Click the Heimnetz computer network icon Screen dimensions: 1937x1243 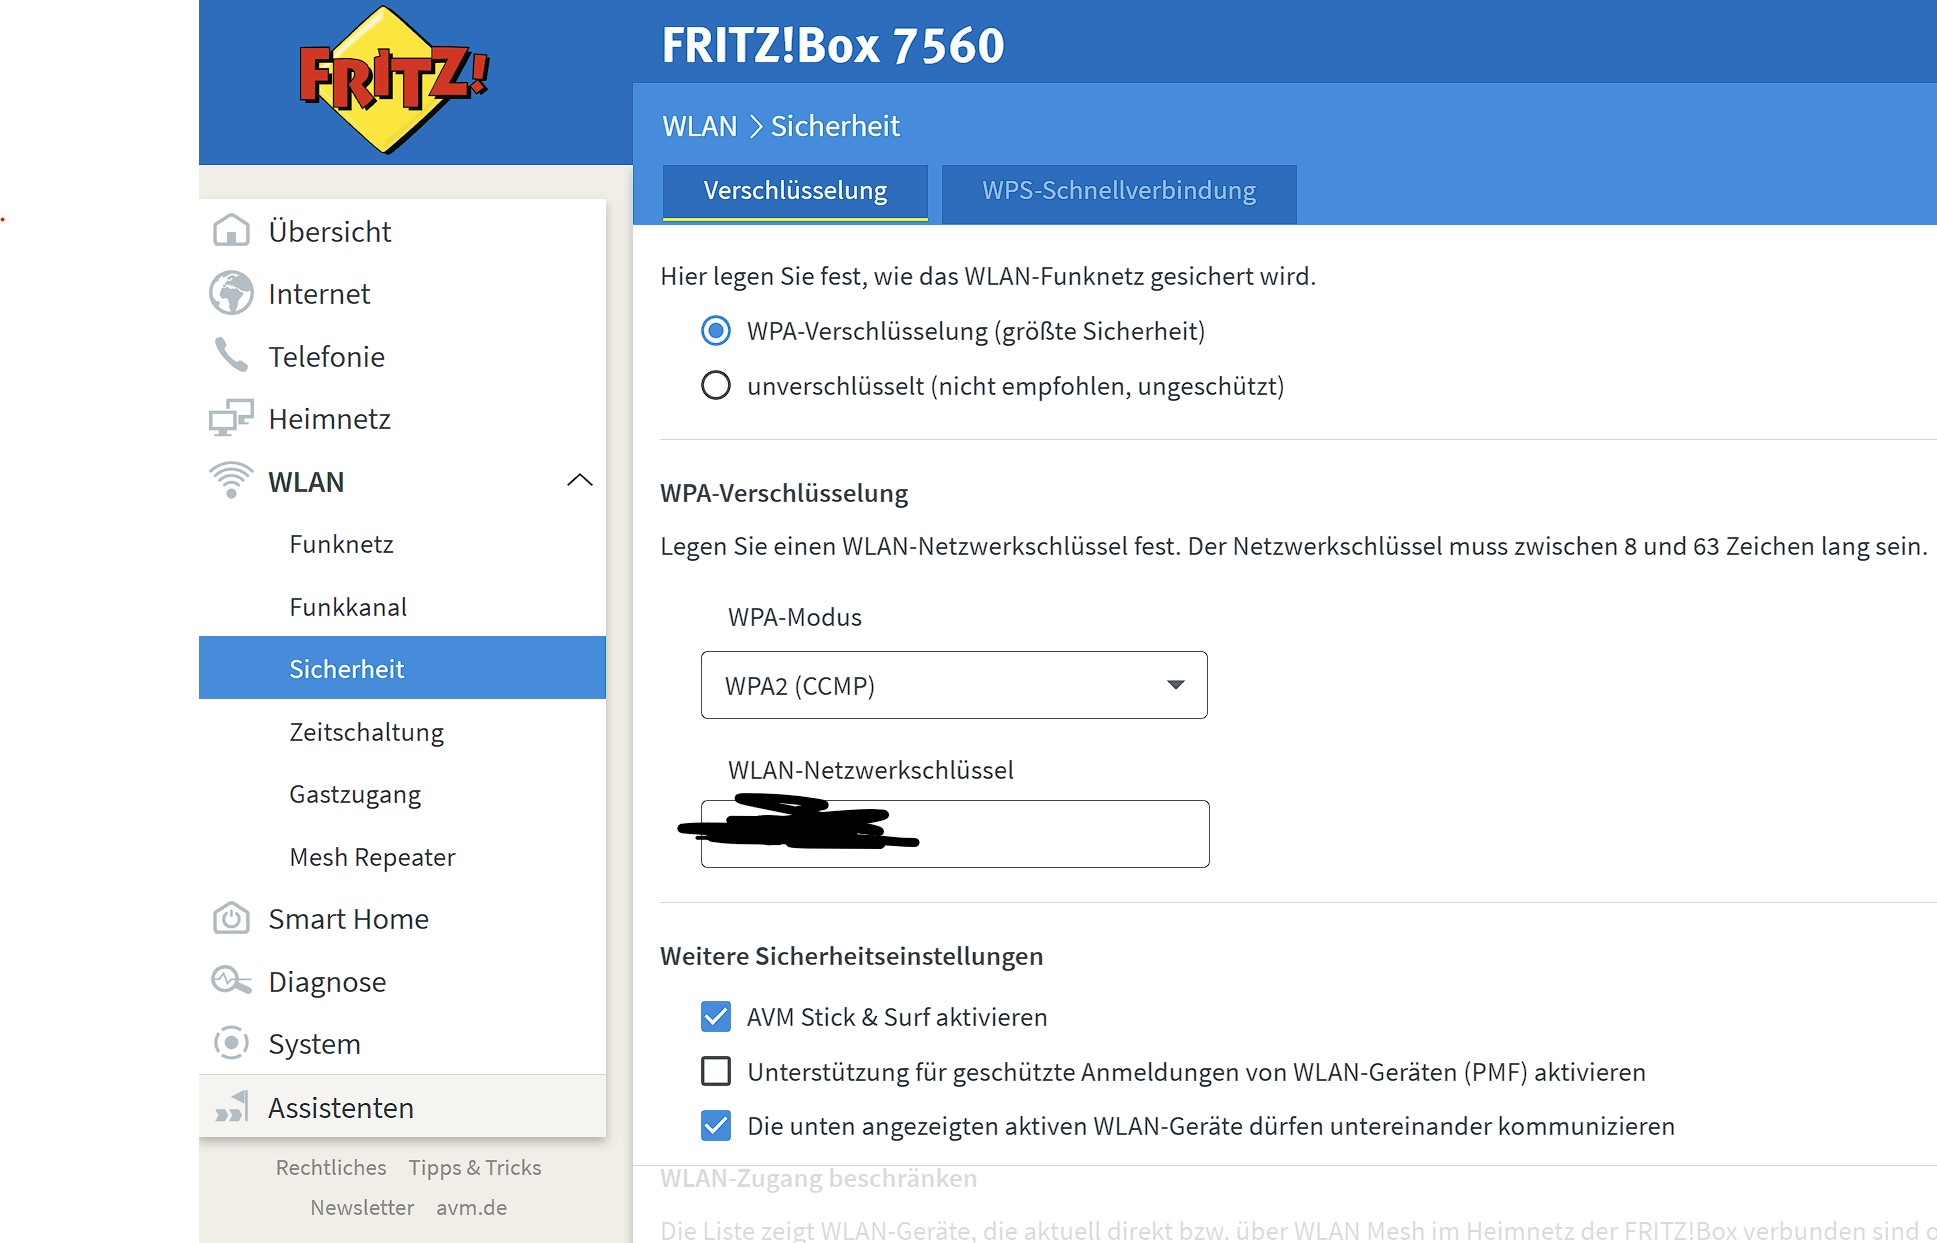pyautogui.click(x=231, y=418)
